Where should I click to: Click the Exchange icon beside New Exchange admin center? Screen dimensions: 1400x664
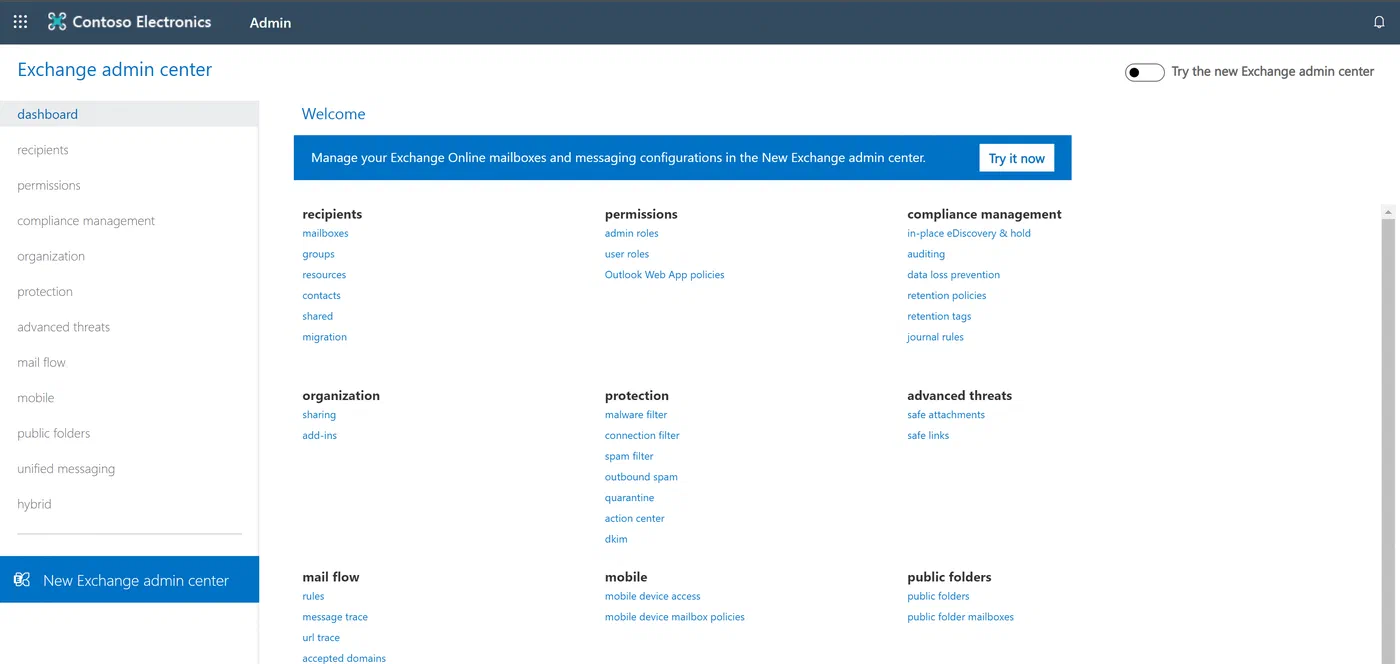pyautogui.click(x=22, y=580)
